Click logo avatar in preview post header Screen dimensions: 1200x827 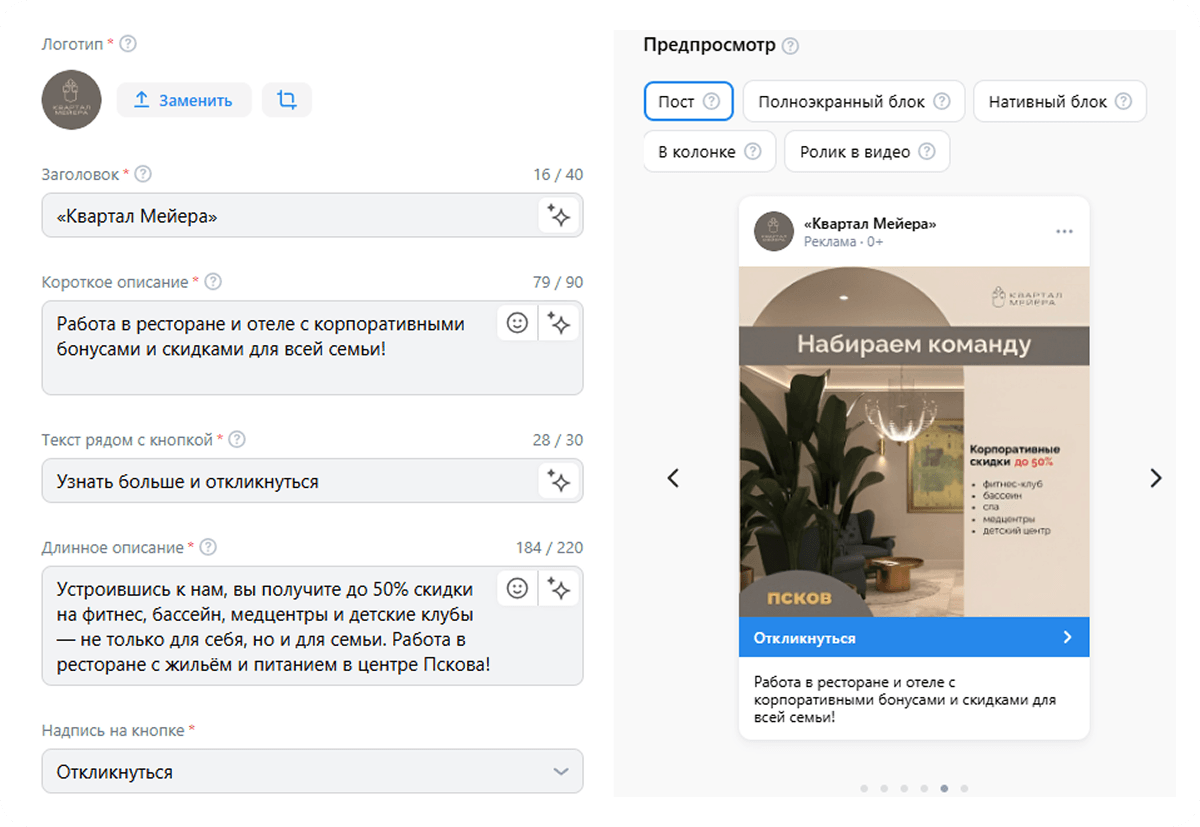pos(774,231)
